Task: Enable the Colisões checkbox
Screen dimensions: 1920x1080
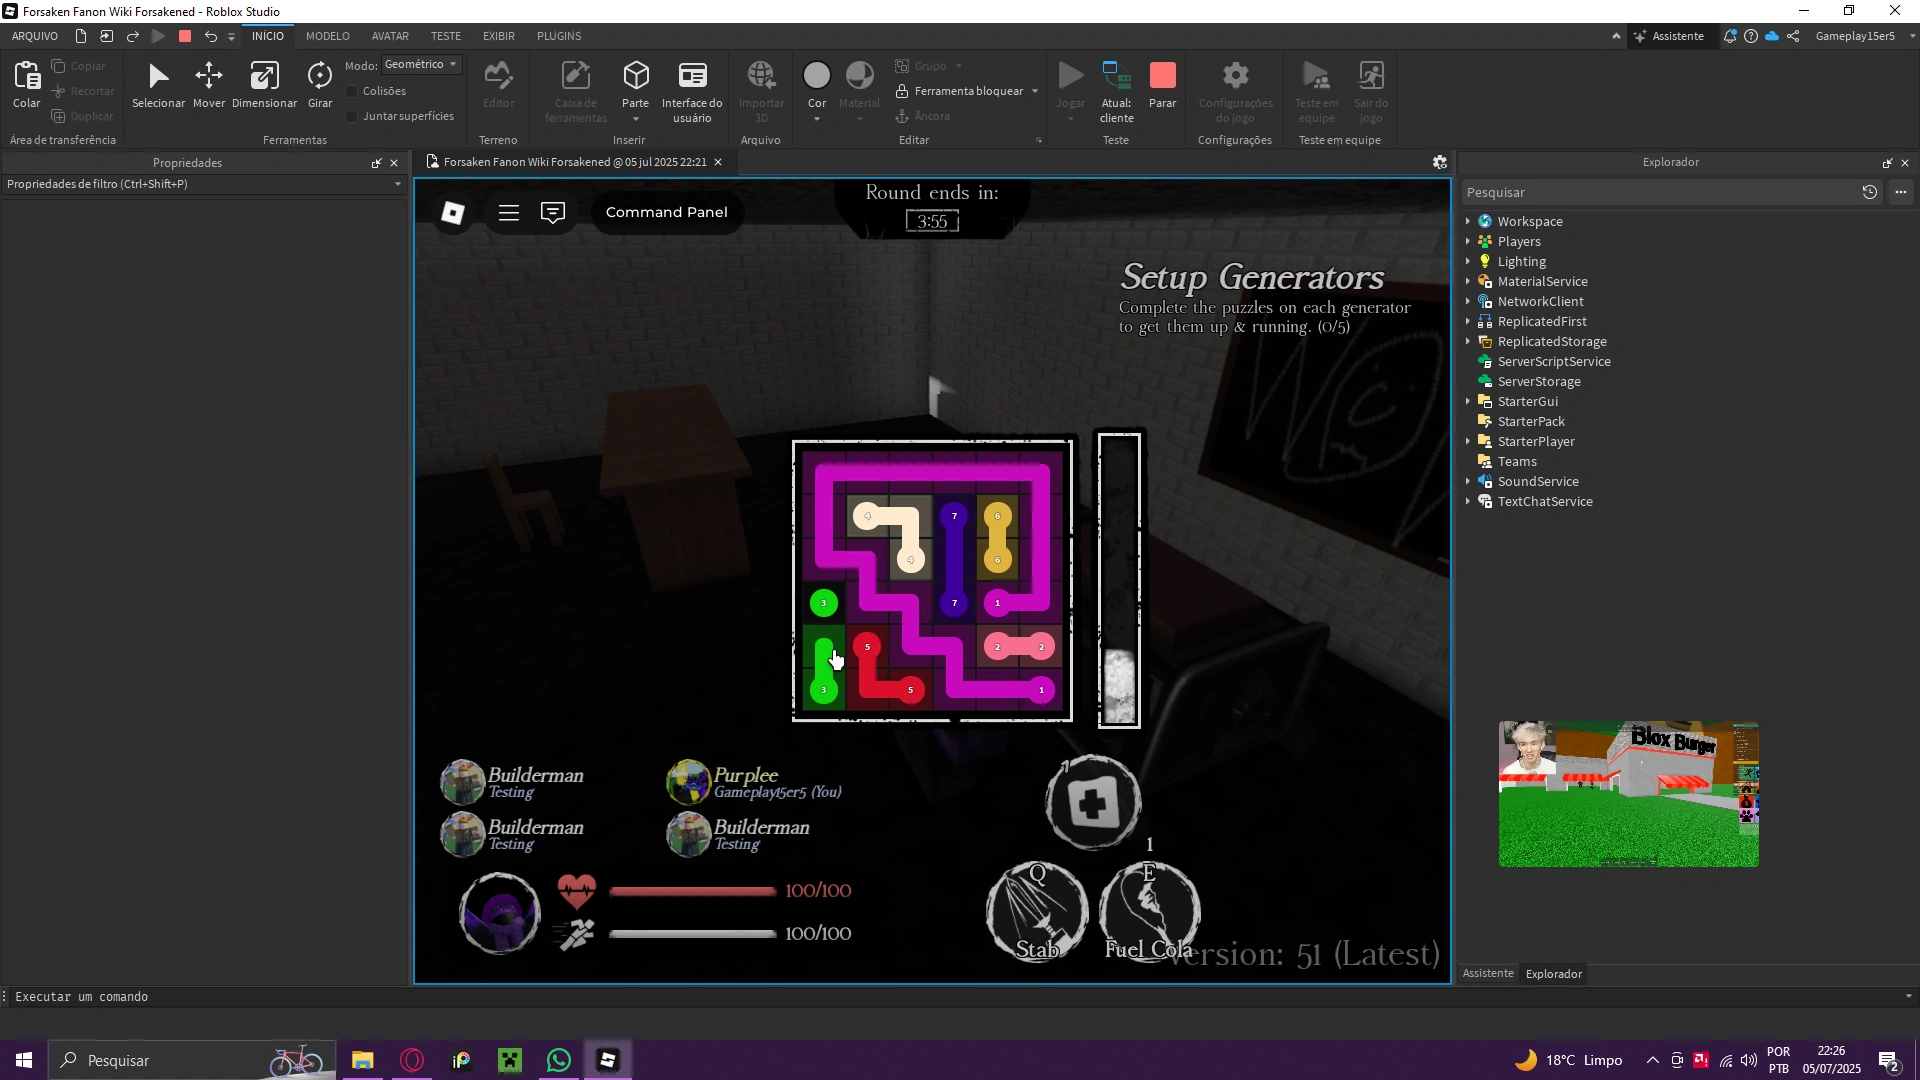Action: [x=352, y=91]
